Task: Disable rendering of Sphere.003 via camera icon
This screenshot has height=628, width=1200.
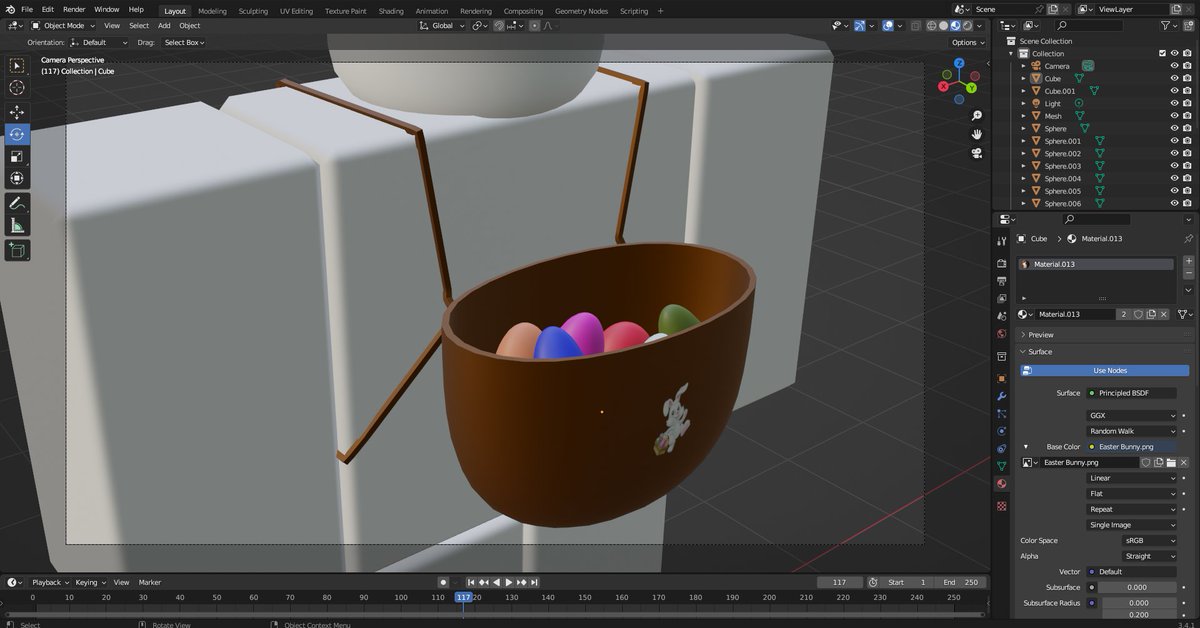Action: [x=1188, y=166]
